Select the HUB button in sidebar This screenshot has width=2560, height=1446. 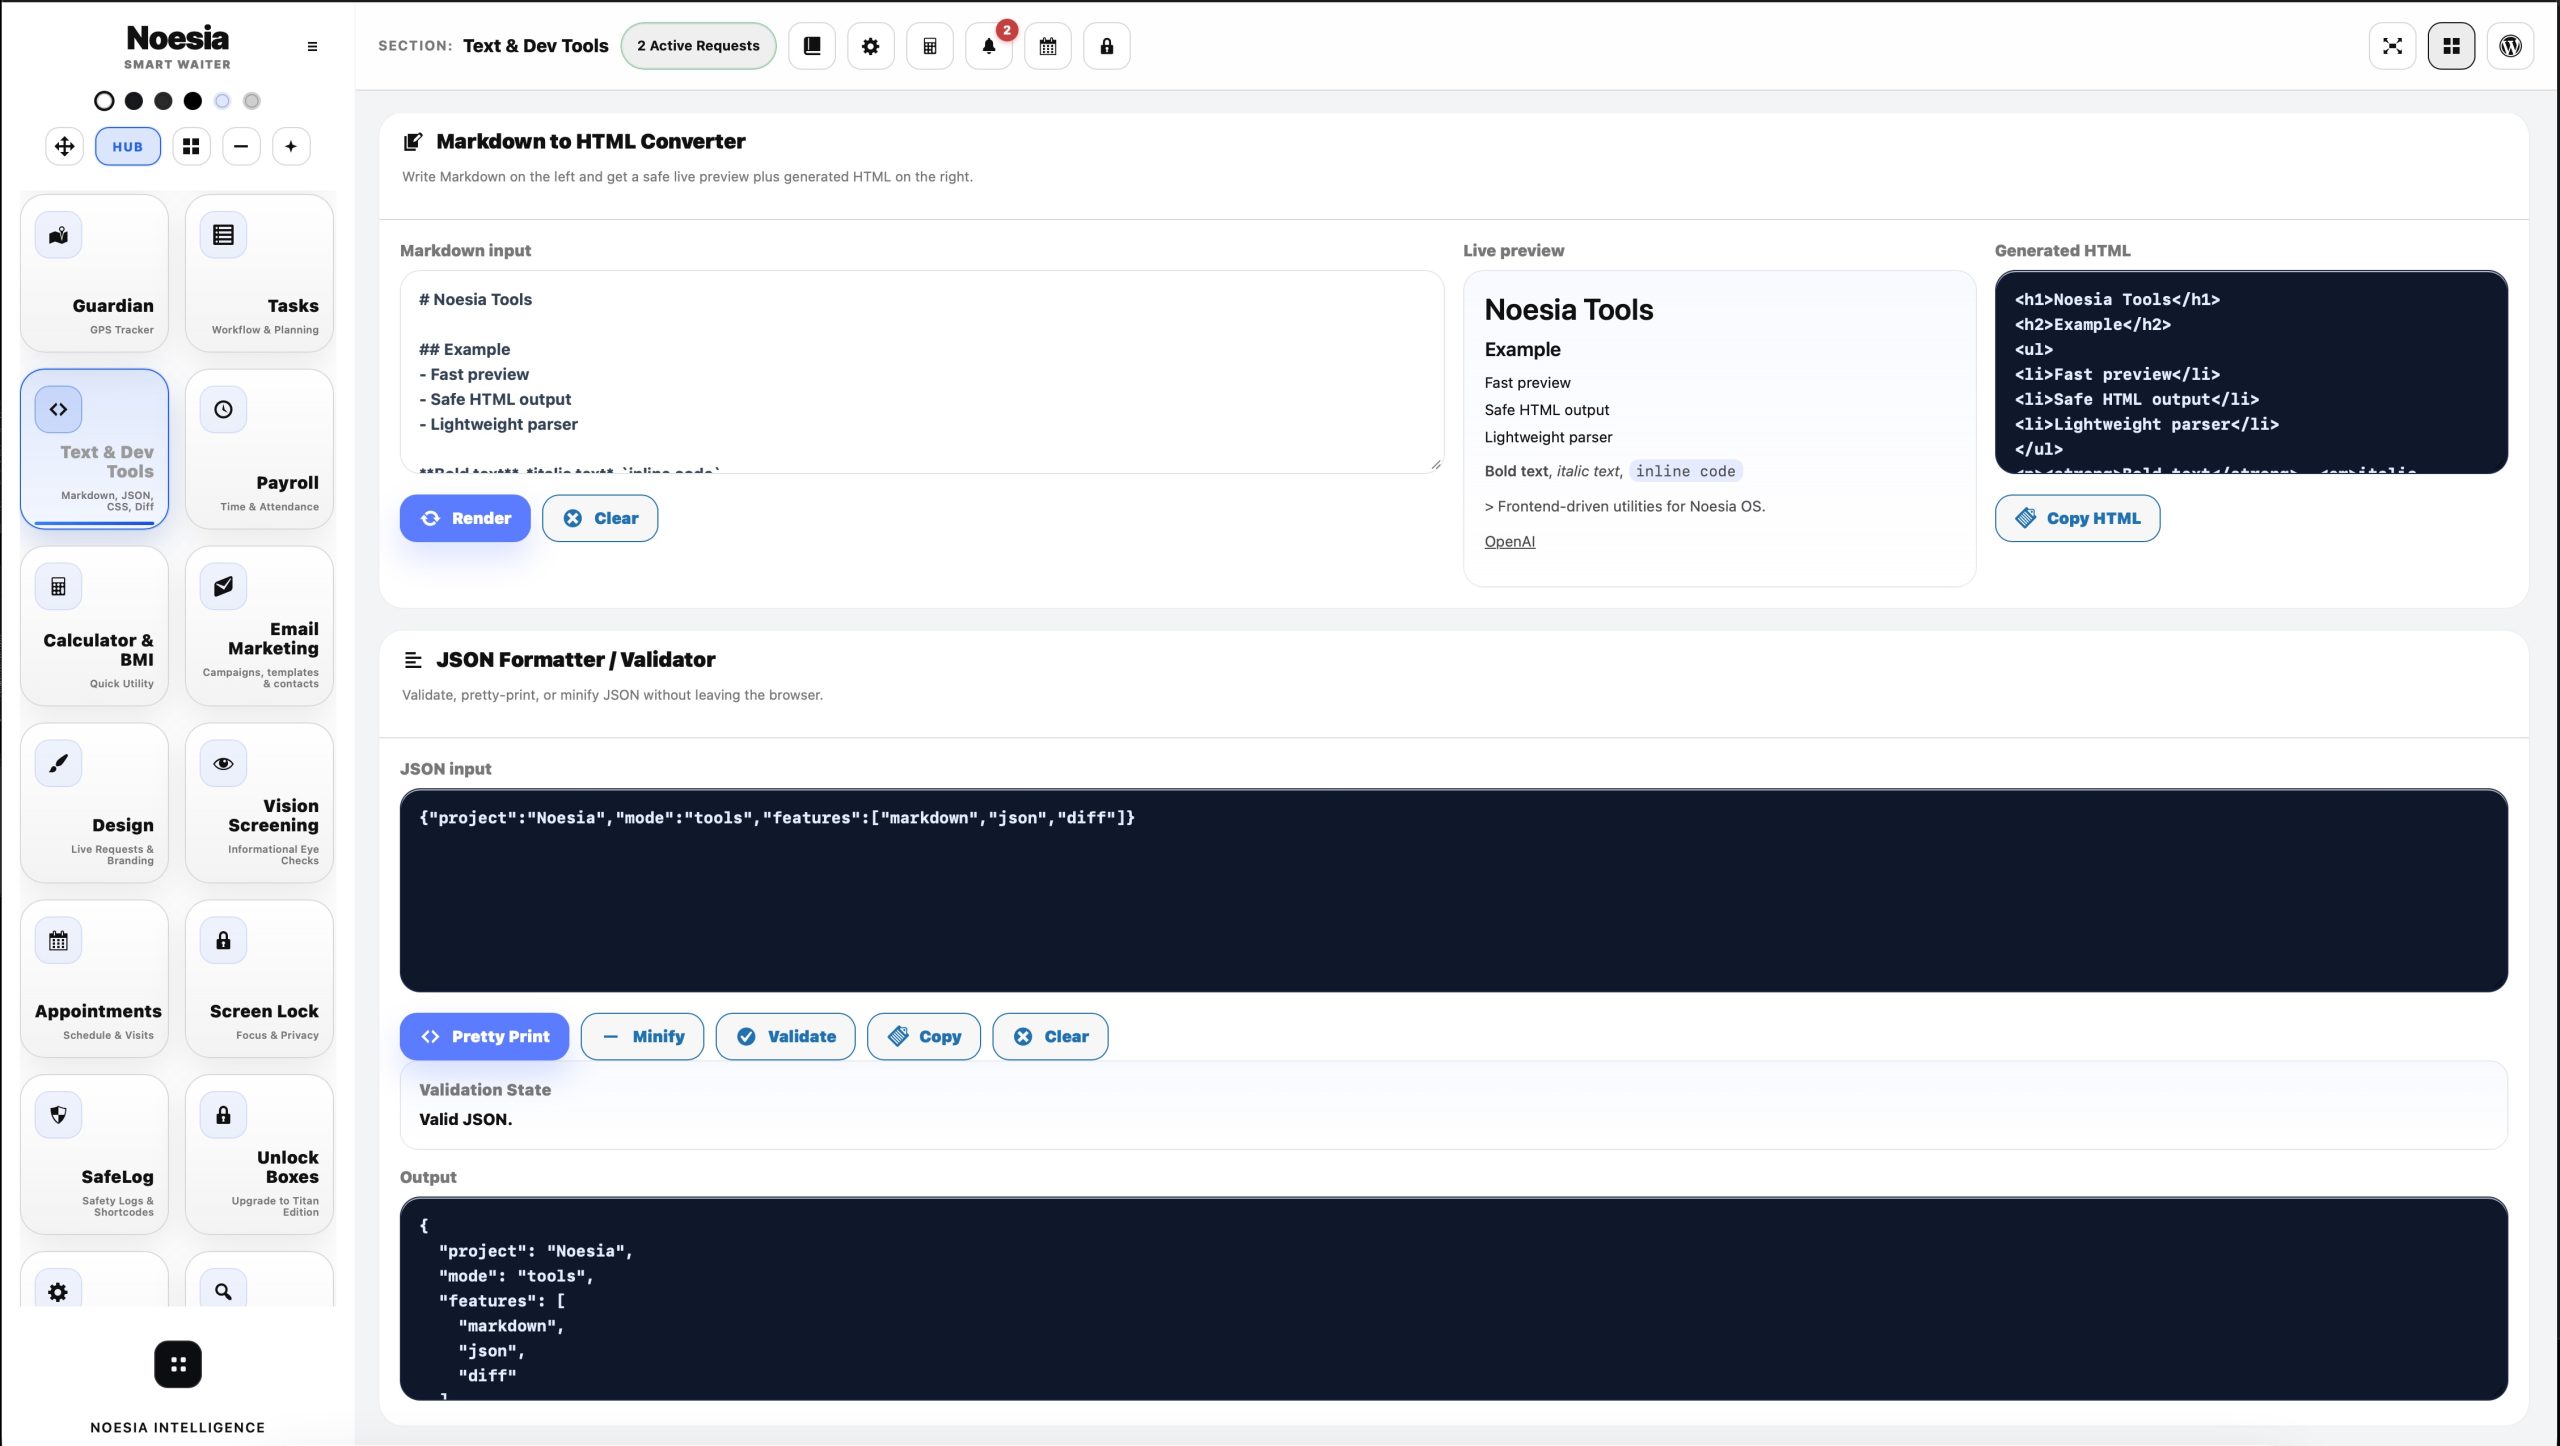pos(128,147)
